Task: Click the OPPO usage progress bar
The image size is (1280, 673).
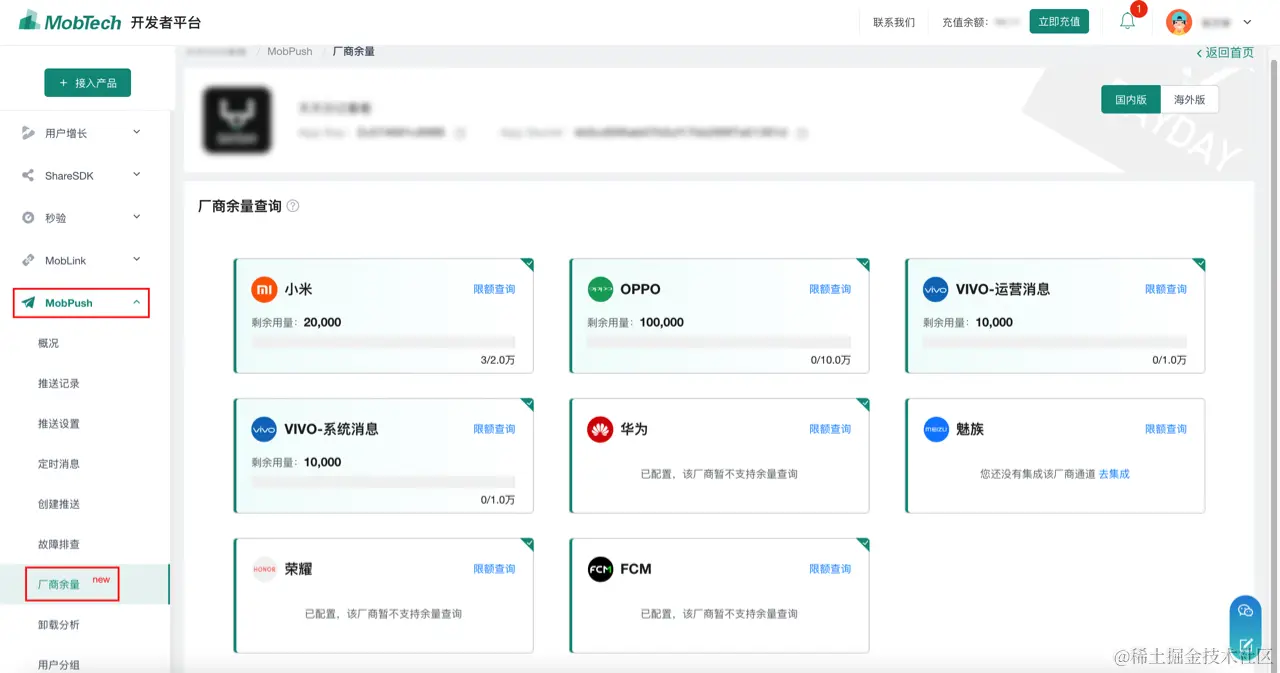Action: coord(719,342)
